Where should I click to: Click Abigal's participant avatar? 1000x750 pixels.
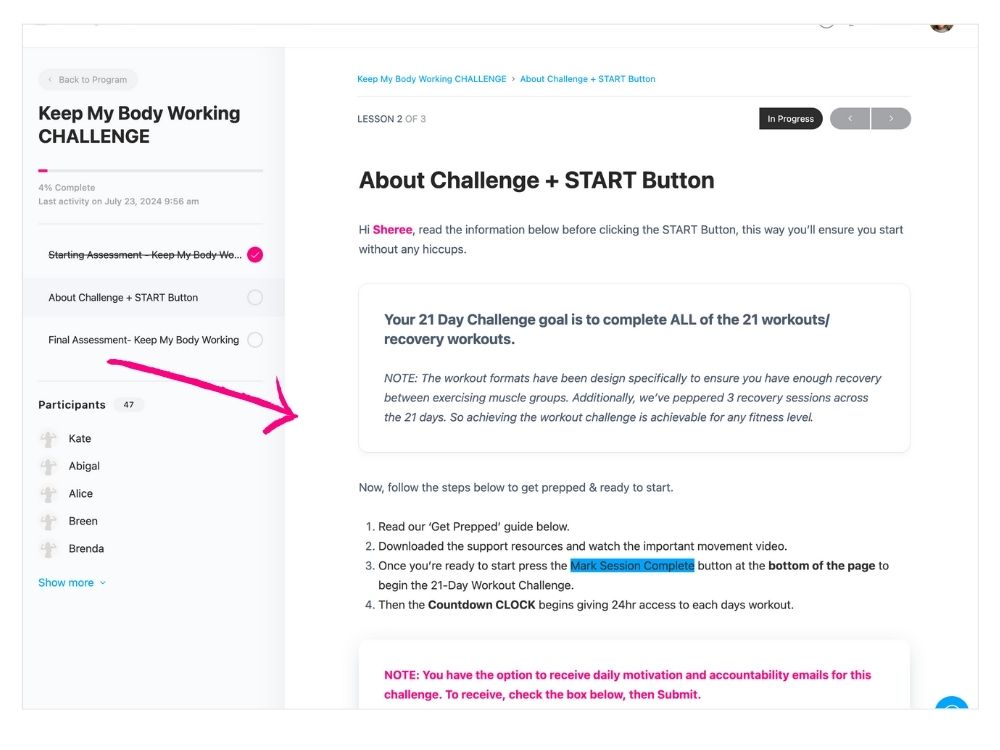tap(48, 466)
